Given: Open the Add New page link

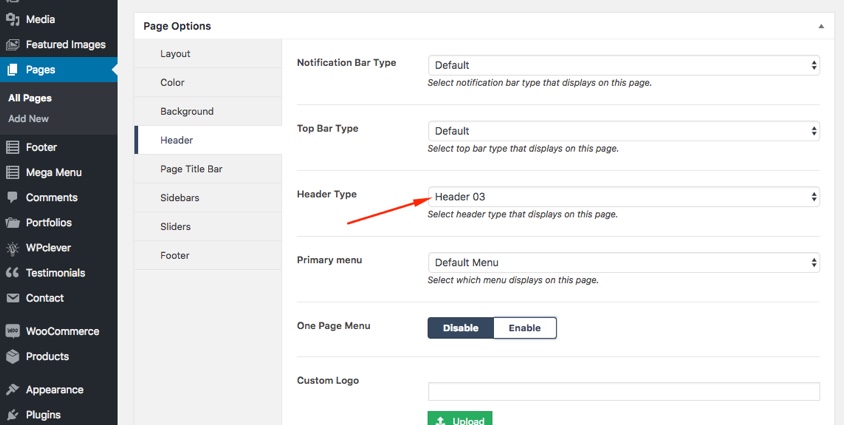Looking at the screenshot, I should [28, 119].
